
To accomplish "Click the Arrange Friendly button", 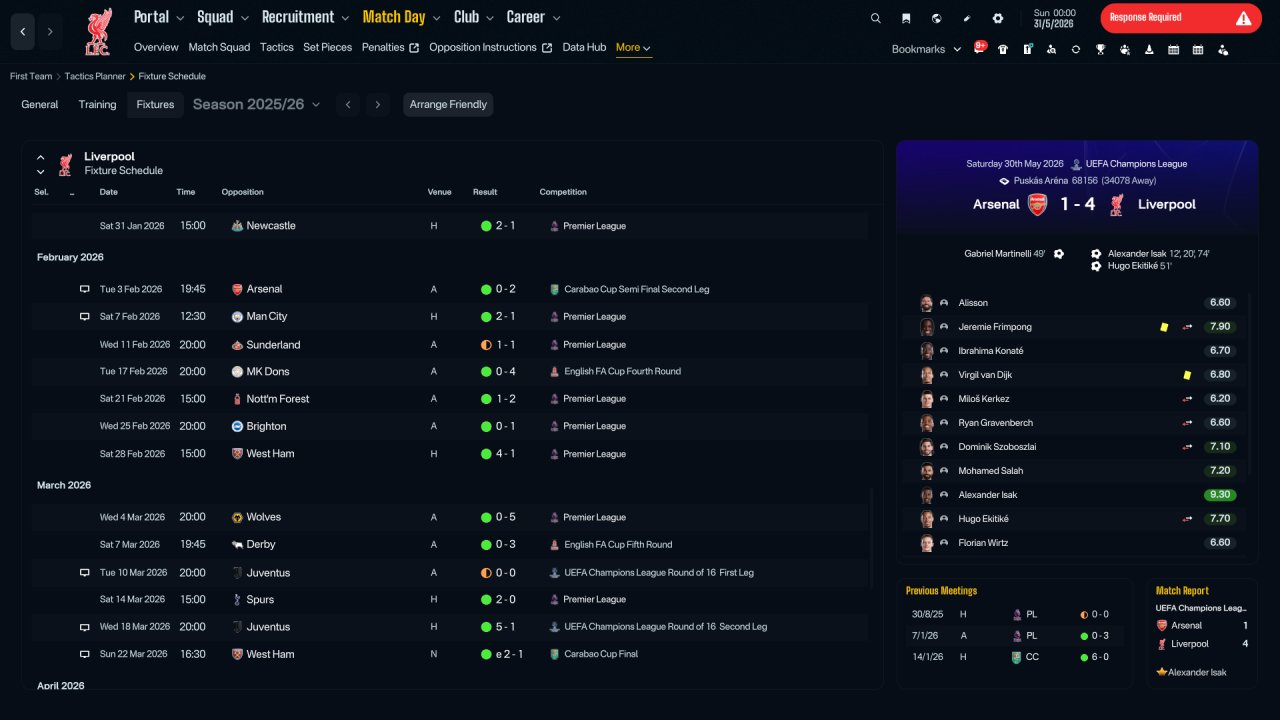I will coord(448,105).
